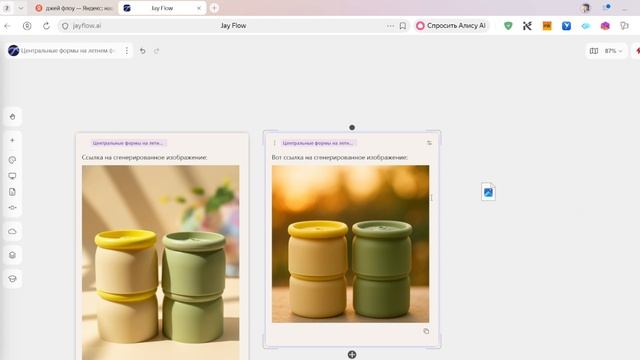This screenshot has width=640, height=360.
Task: Redo the last undone action
Action: click(156, 51)
